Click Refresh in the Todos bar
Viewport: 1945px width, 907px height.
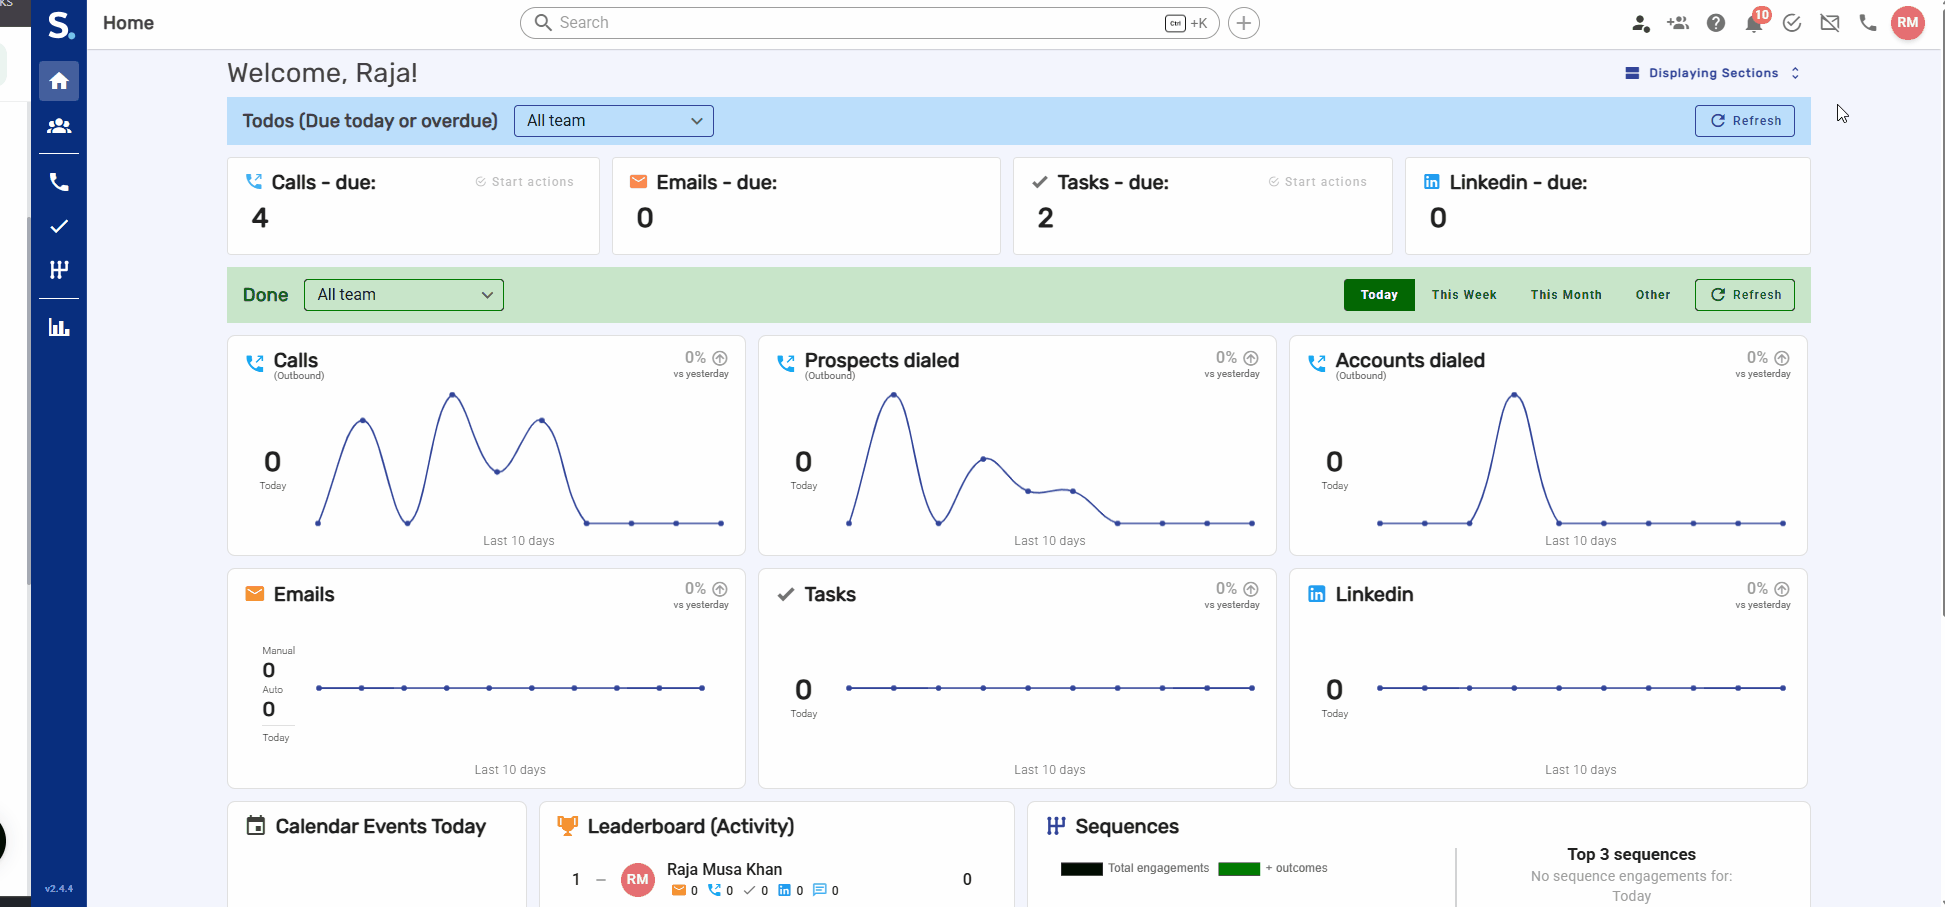click(1745, 121)
